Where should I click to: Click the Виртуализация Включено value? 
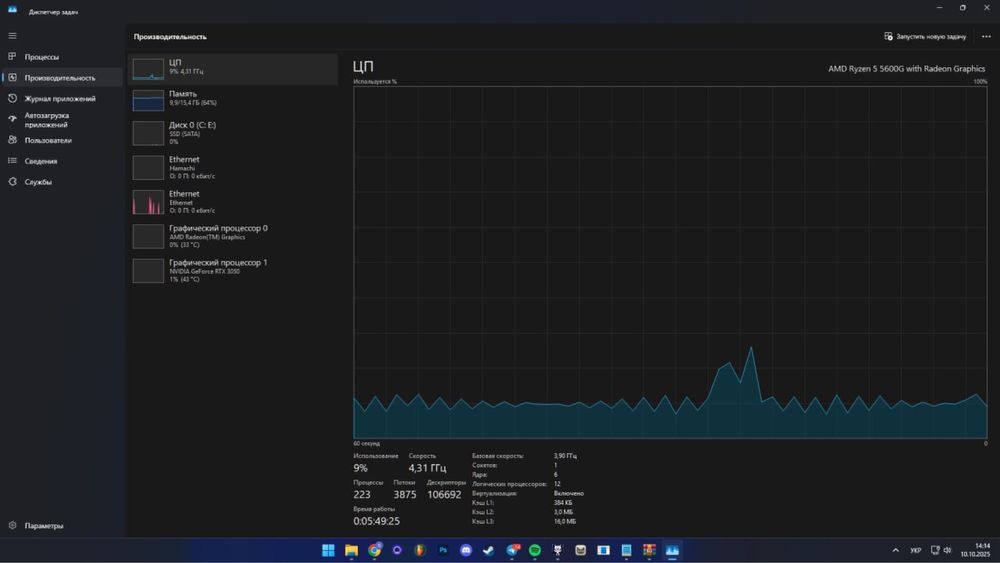568,494
